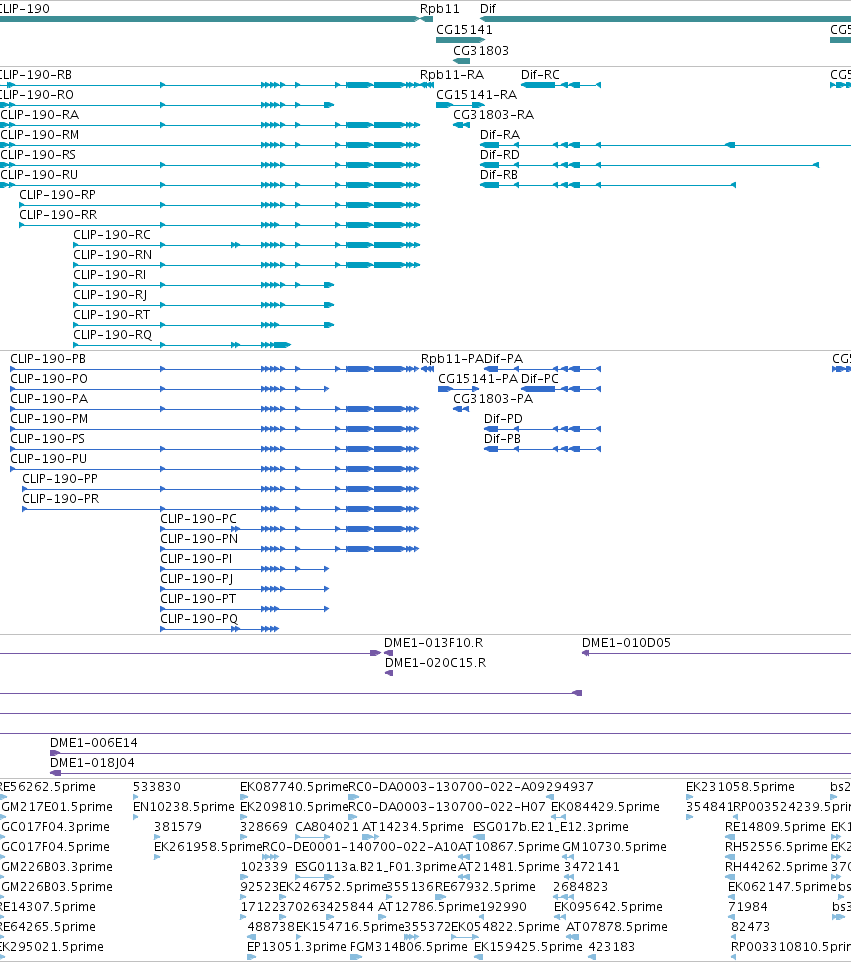The height and width of the screenshot is (962, 851).
Task: Open the CLIP-190-PA protein
Action: (49, 399)
